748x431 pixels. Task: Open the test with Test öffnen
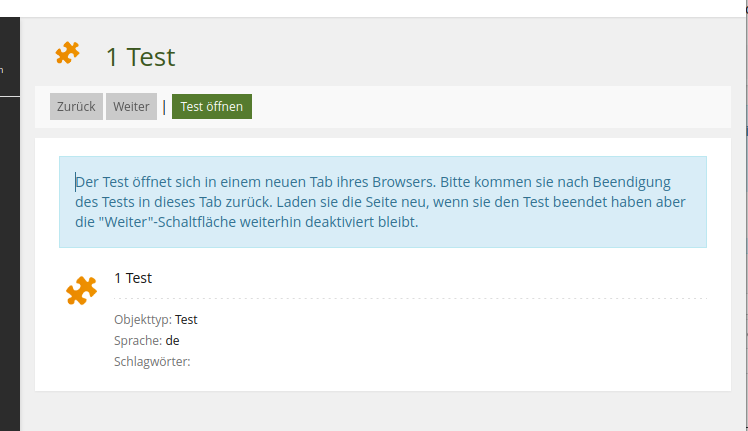pos(211,107)
